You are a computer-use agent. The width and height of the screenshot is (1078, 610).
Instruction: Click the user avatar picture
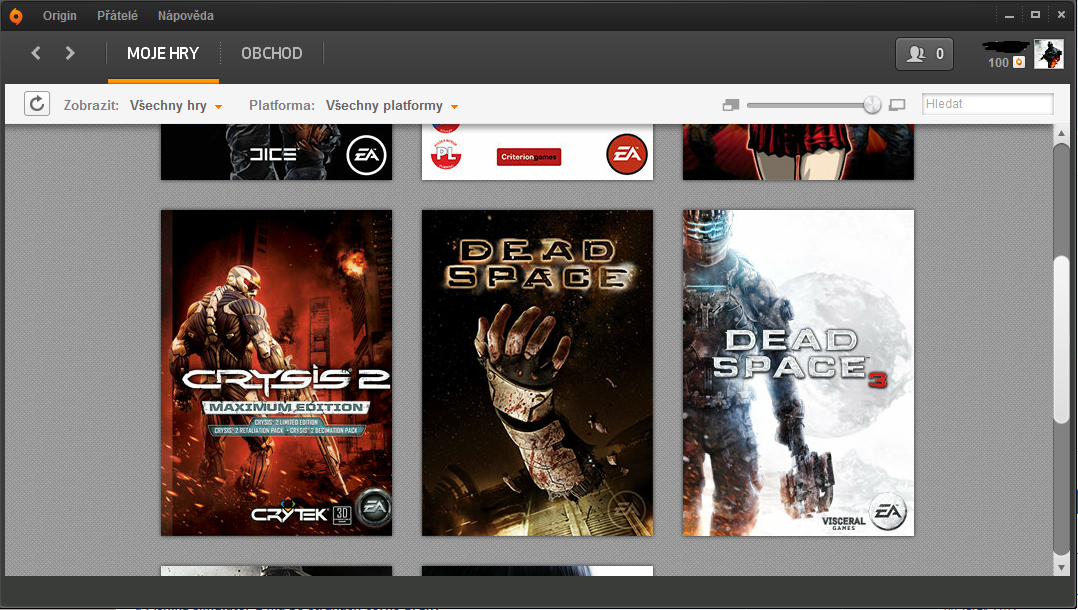[x=1048, y=54]
